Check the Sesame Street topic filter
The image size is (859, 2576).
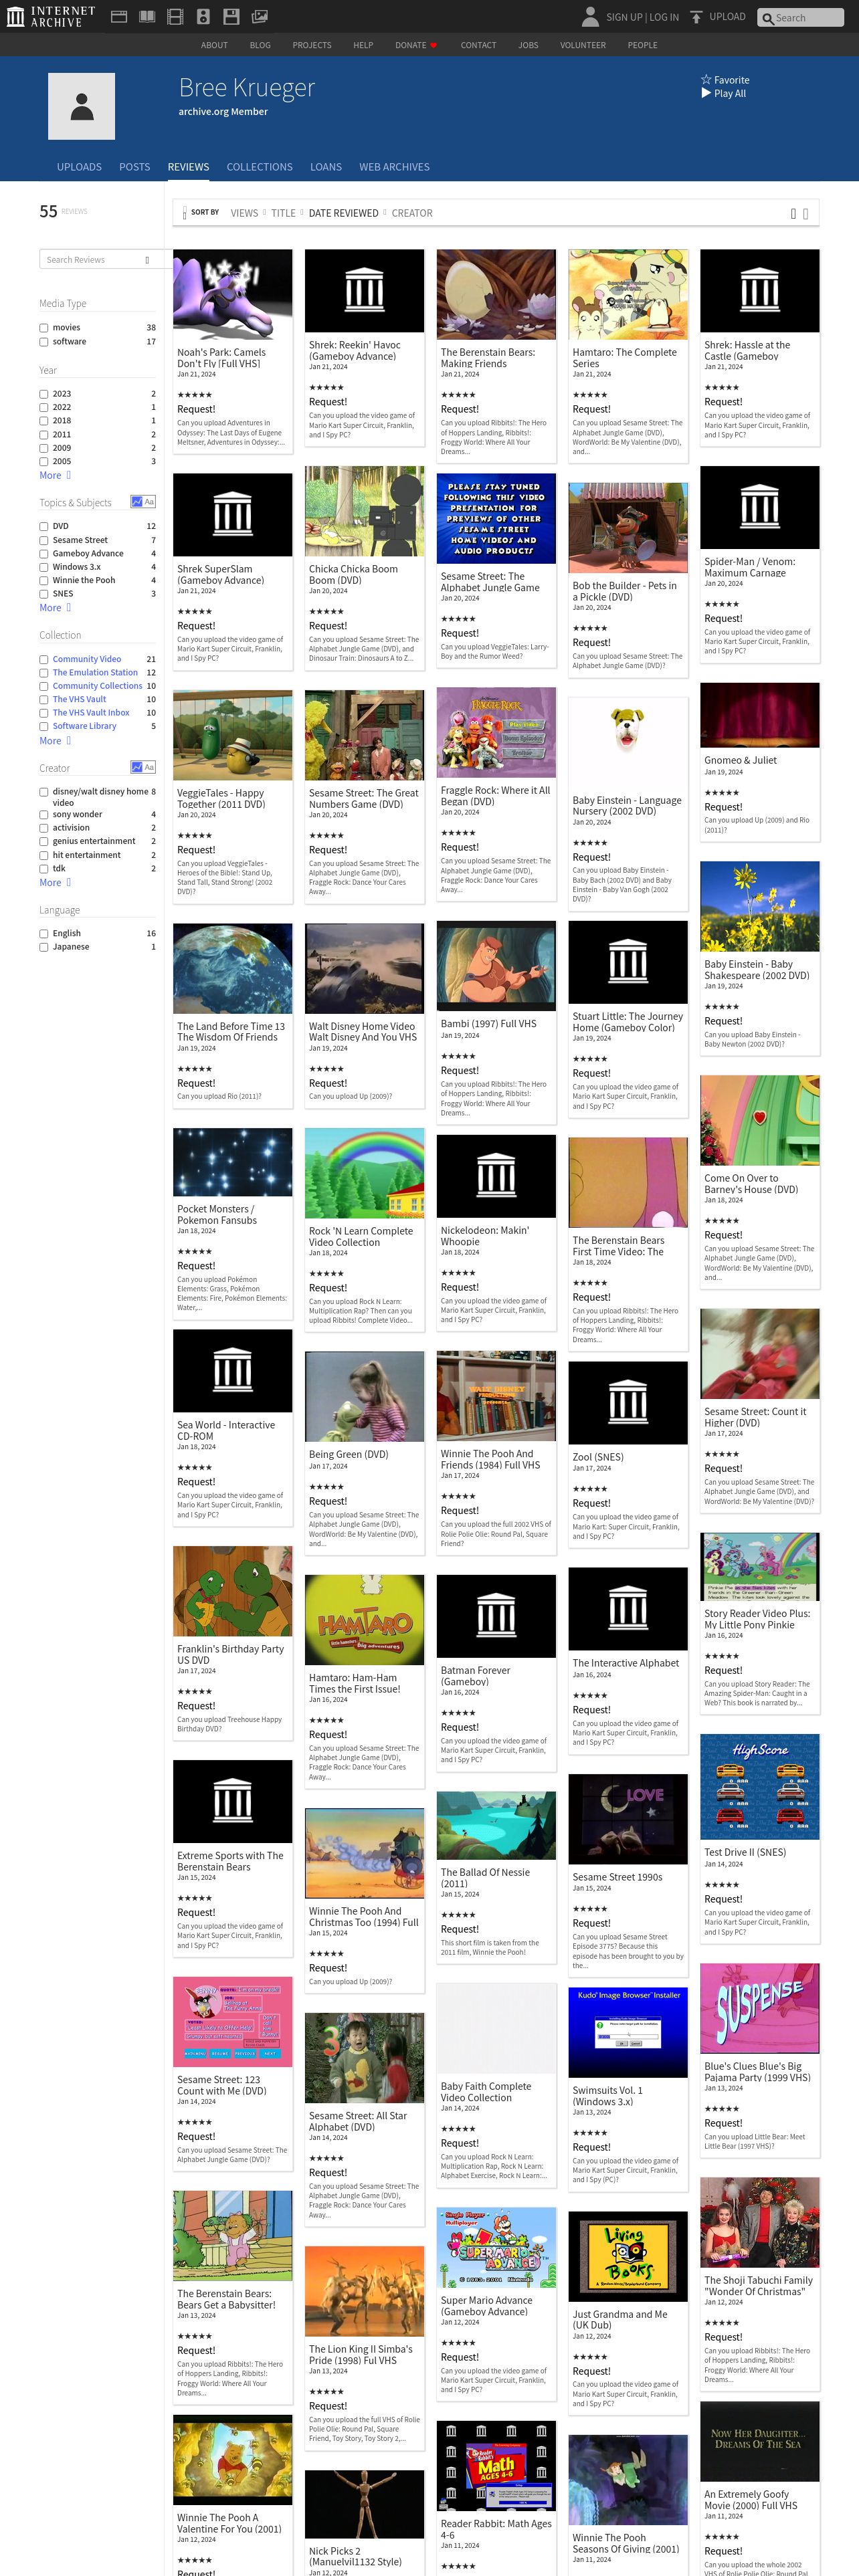pos(44,540)
